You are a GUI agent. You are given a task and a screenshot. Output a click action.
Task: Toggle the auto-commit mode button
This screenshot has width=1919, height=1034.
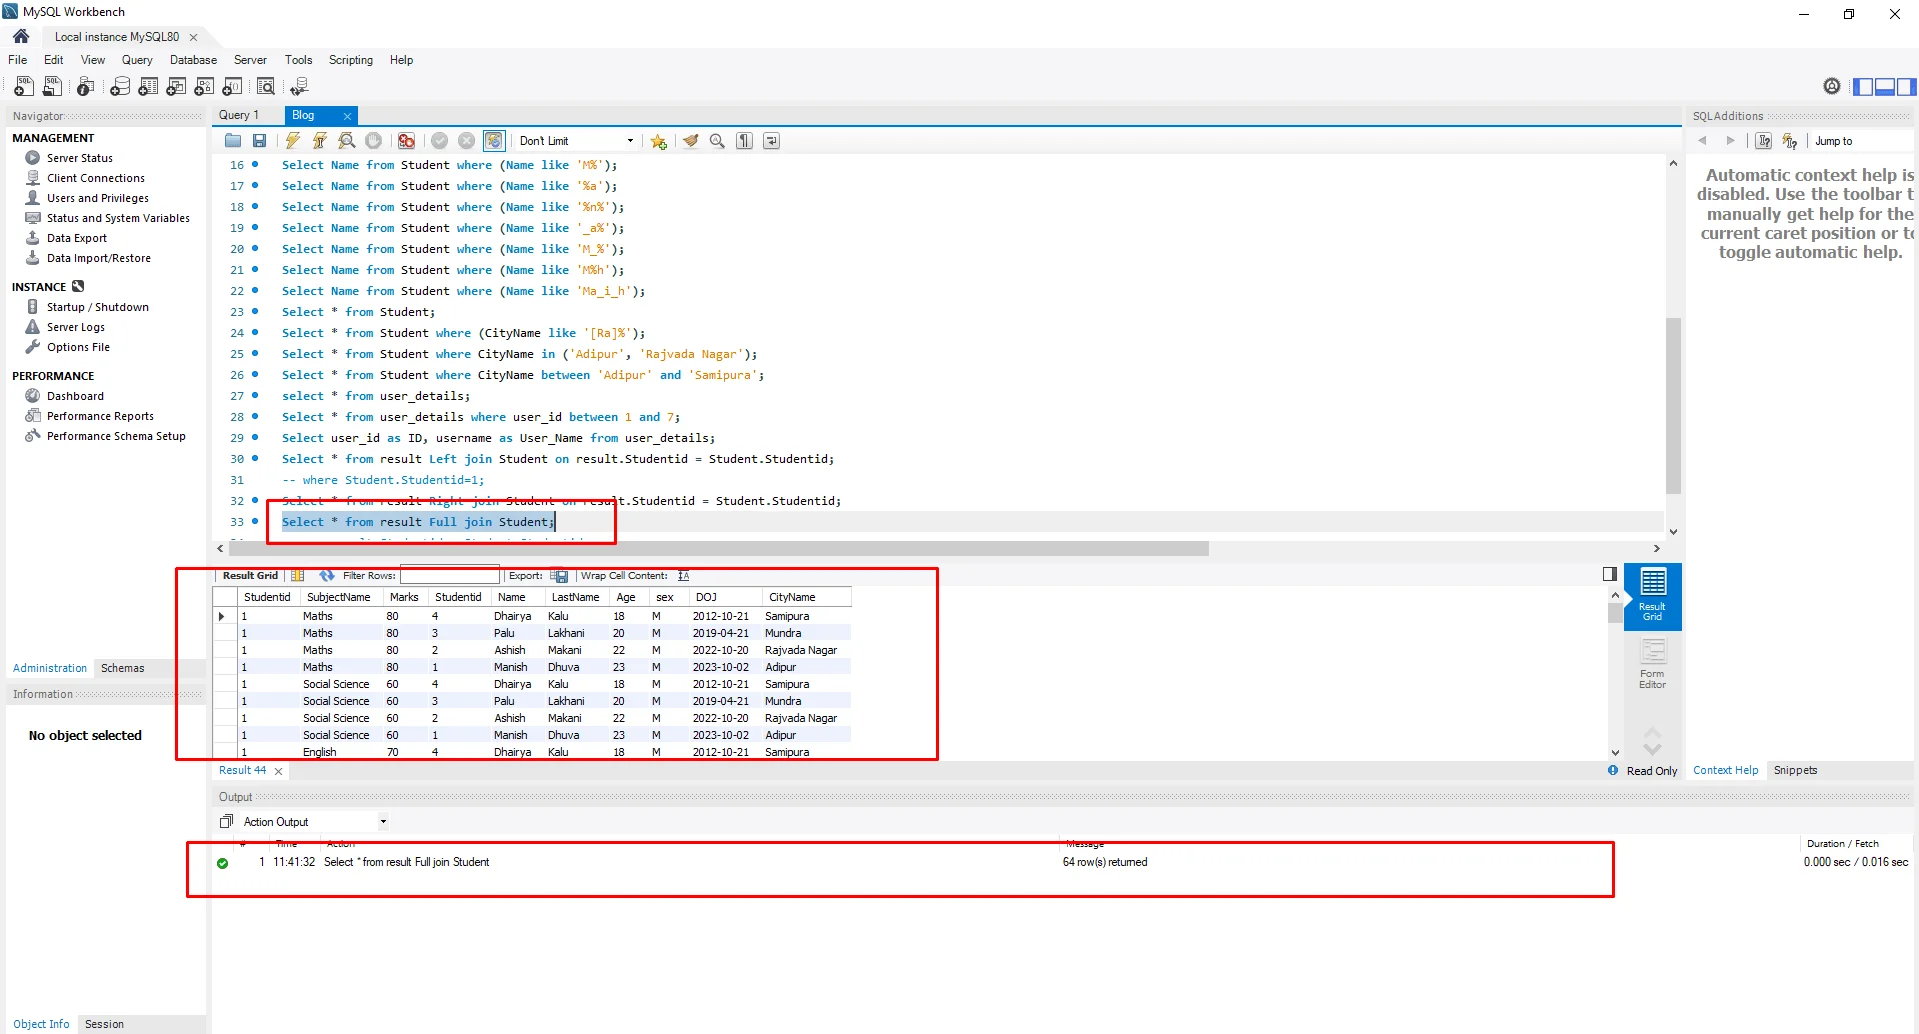coord(493,141)
